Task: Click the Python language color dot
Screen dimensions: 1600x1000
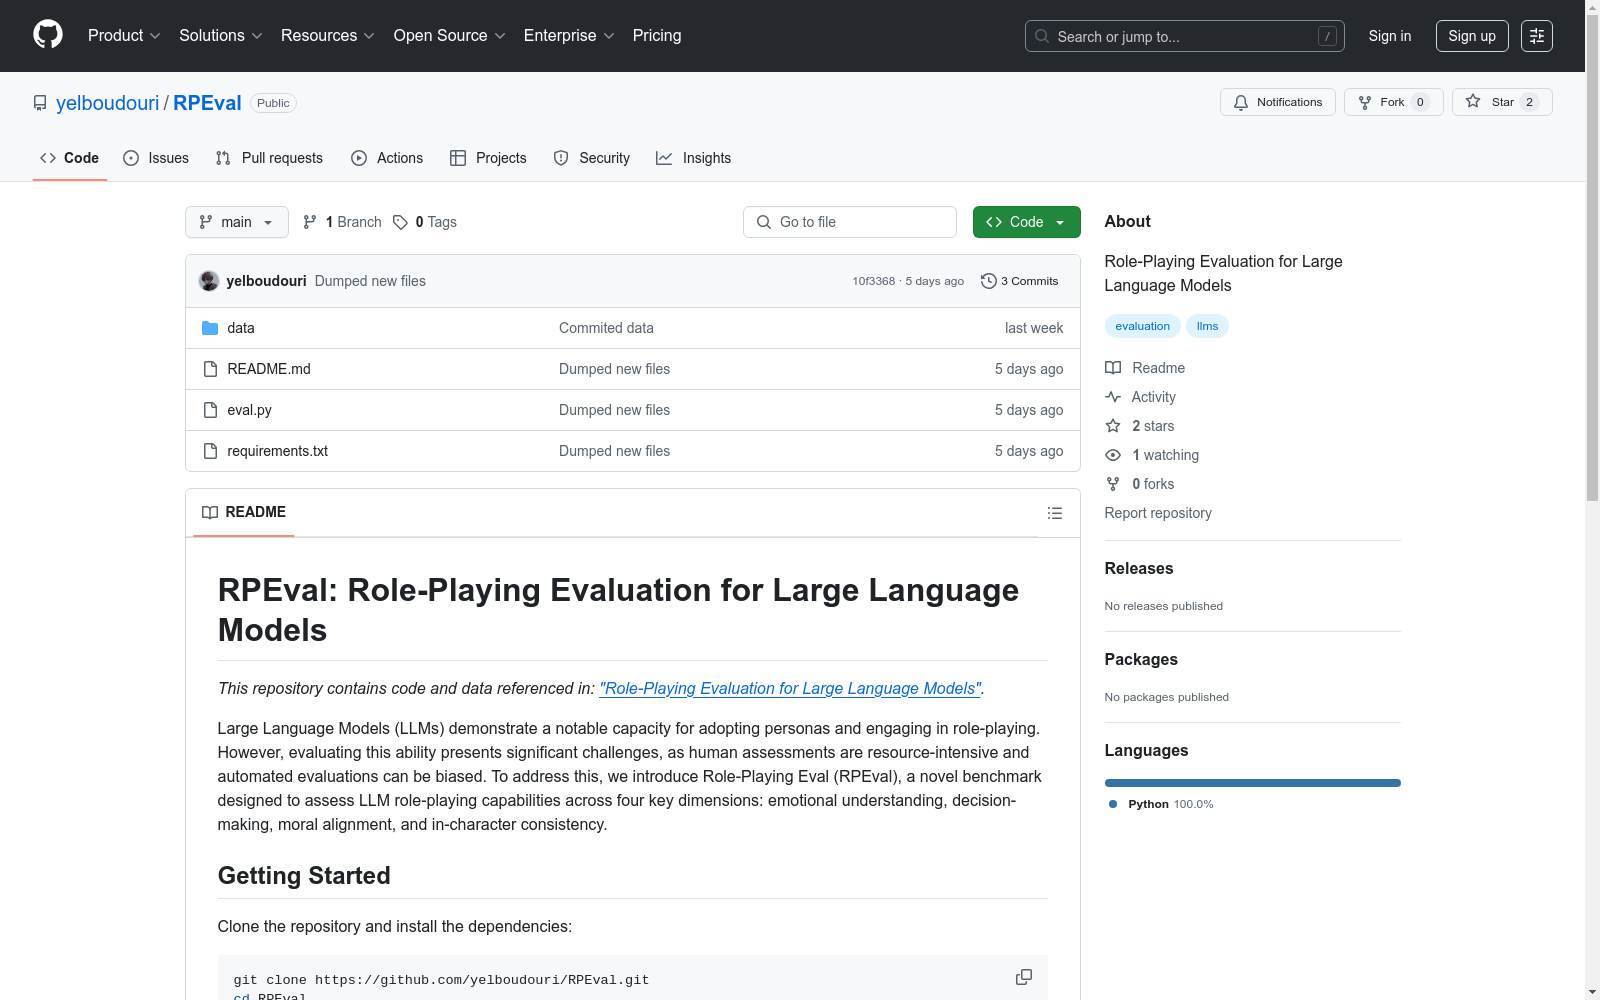Action: click(x=1113, y=804)
